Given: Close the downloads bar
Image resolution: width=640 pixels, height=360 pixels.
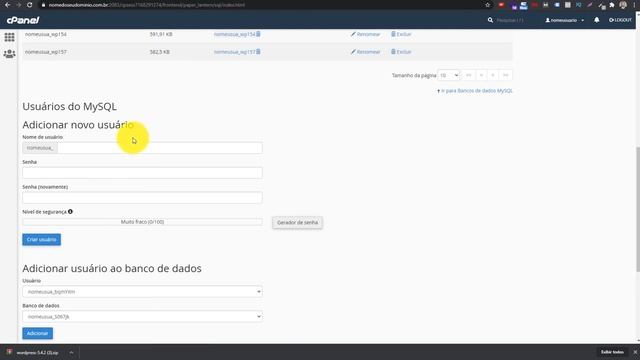Looking at the screenshot, I should 635,352.
